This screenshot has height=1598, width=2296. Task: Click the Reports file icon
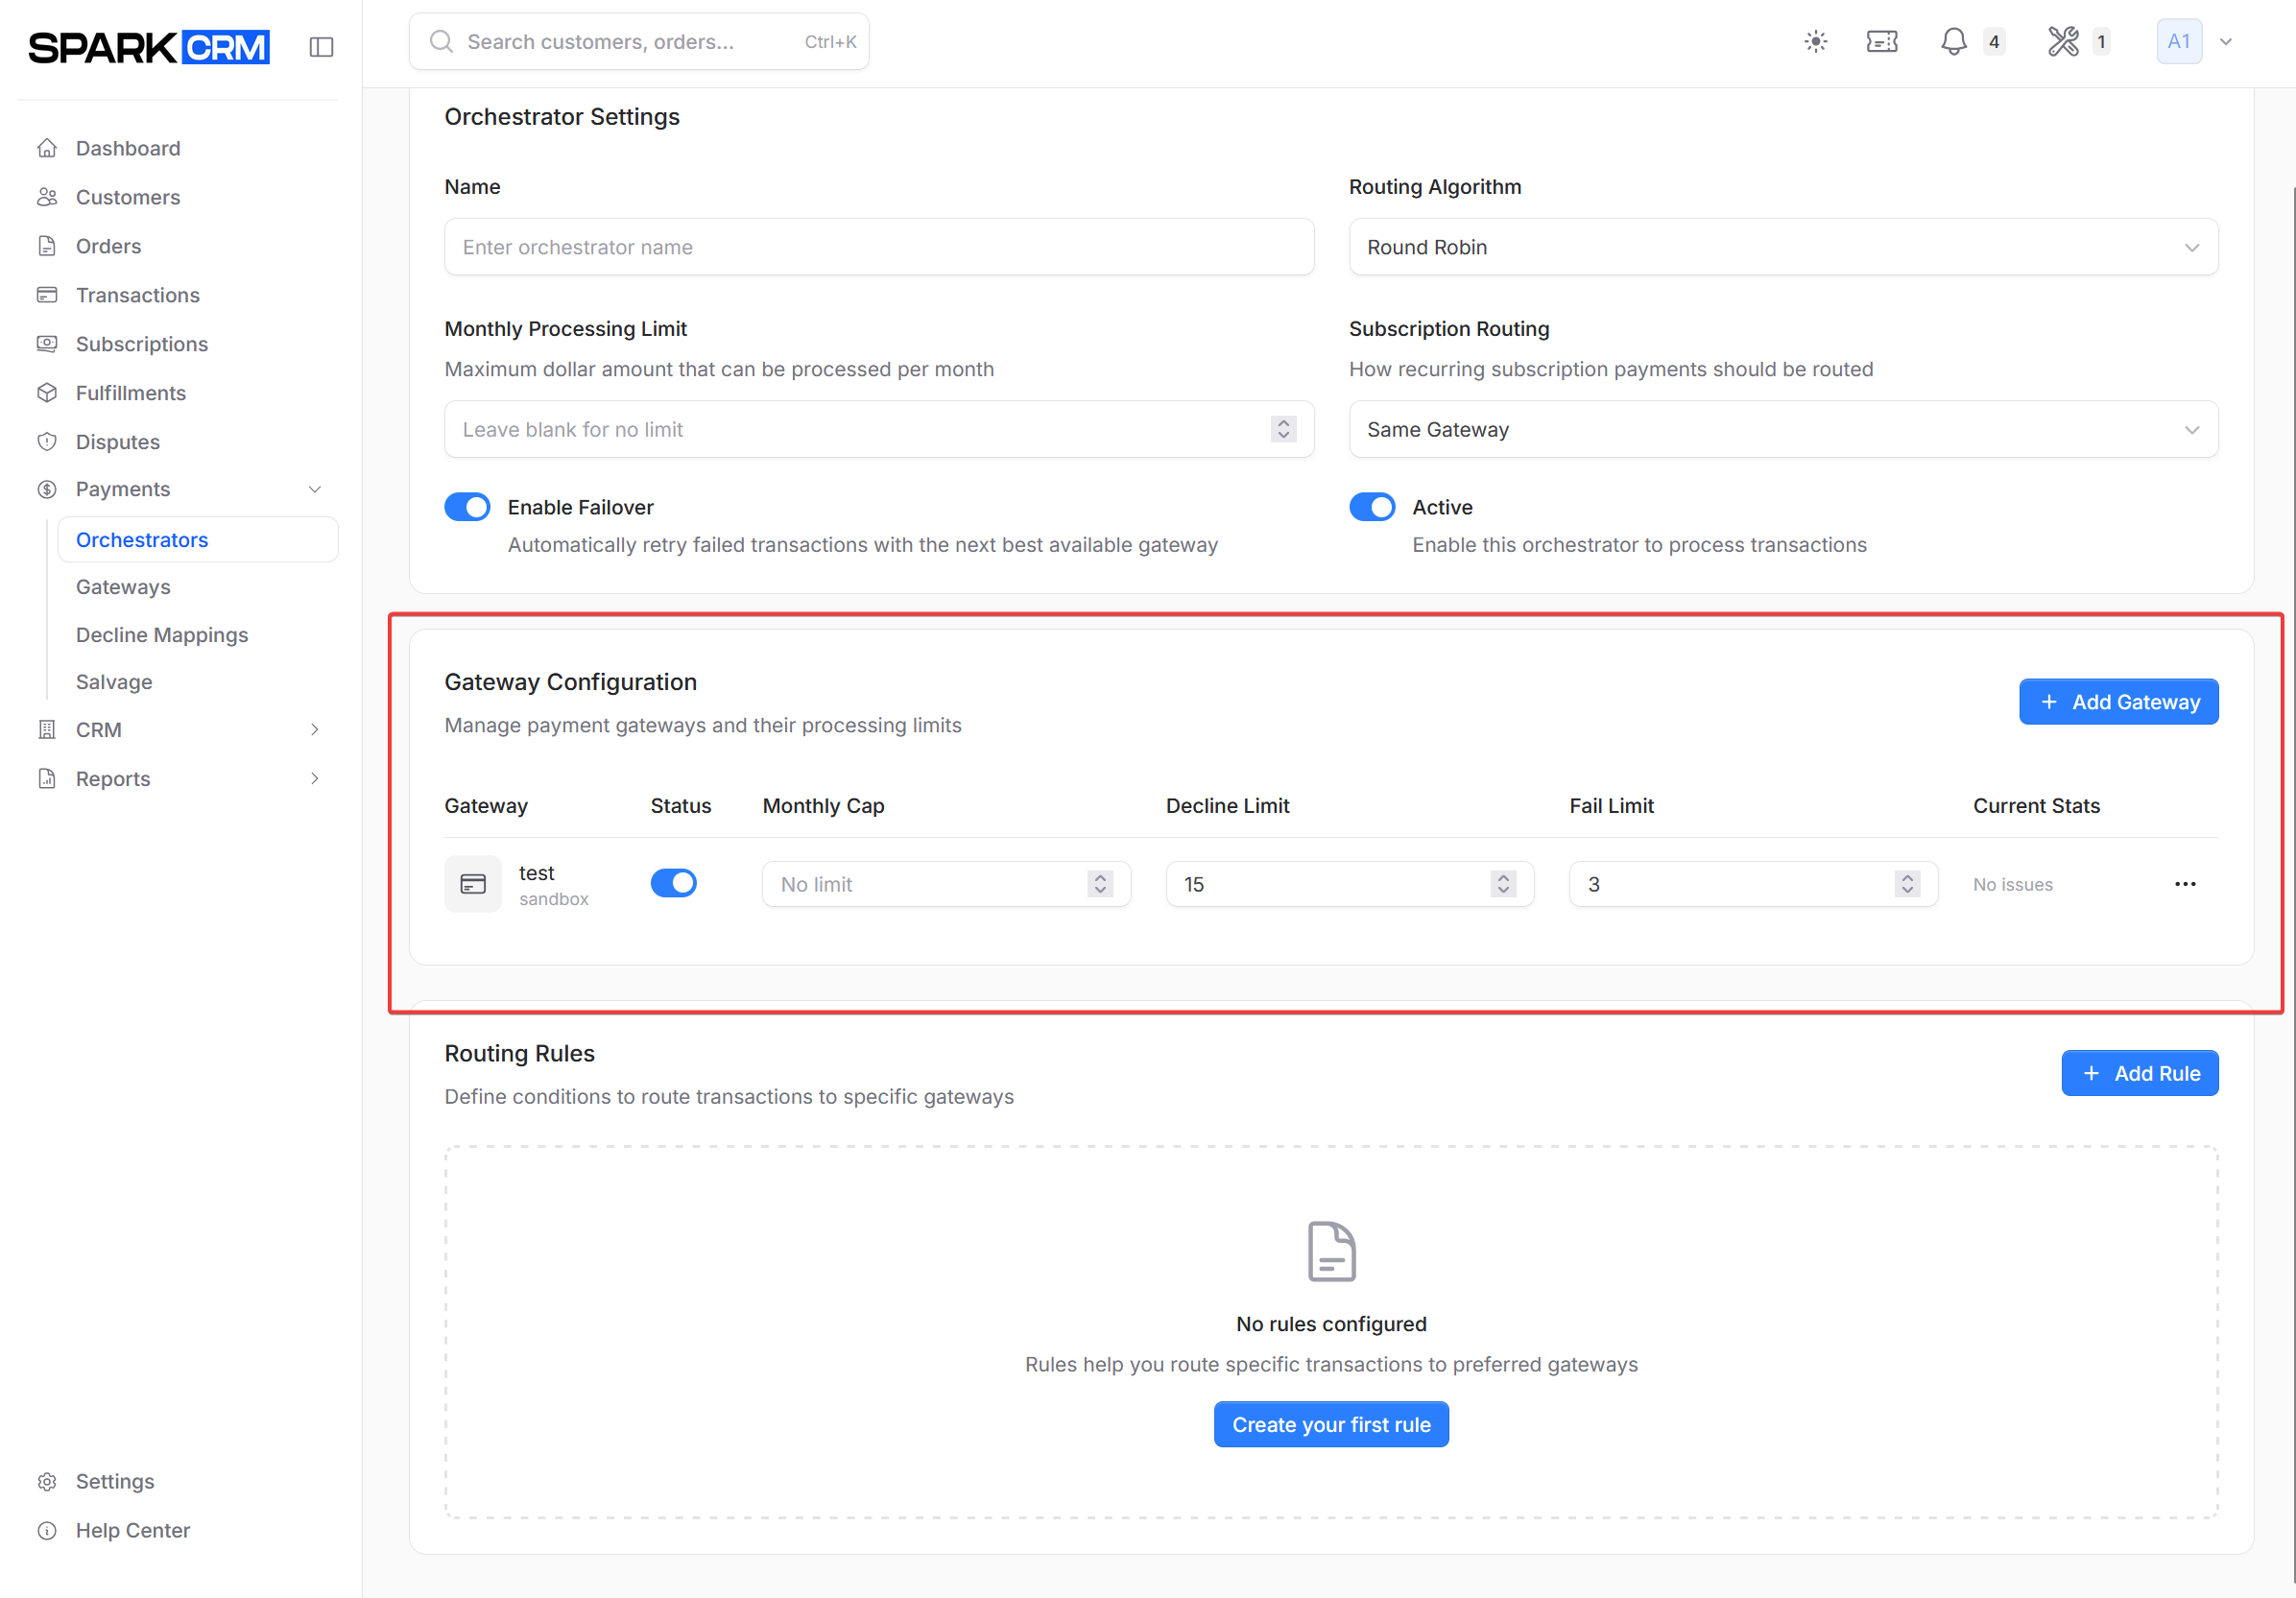click(47, 778)
